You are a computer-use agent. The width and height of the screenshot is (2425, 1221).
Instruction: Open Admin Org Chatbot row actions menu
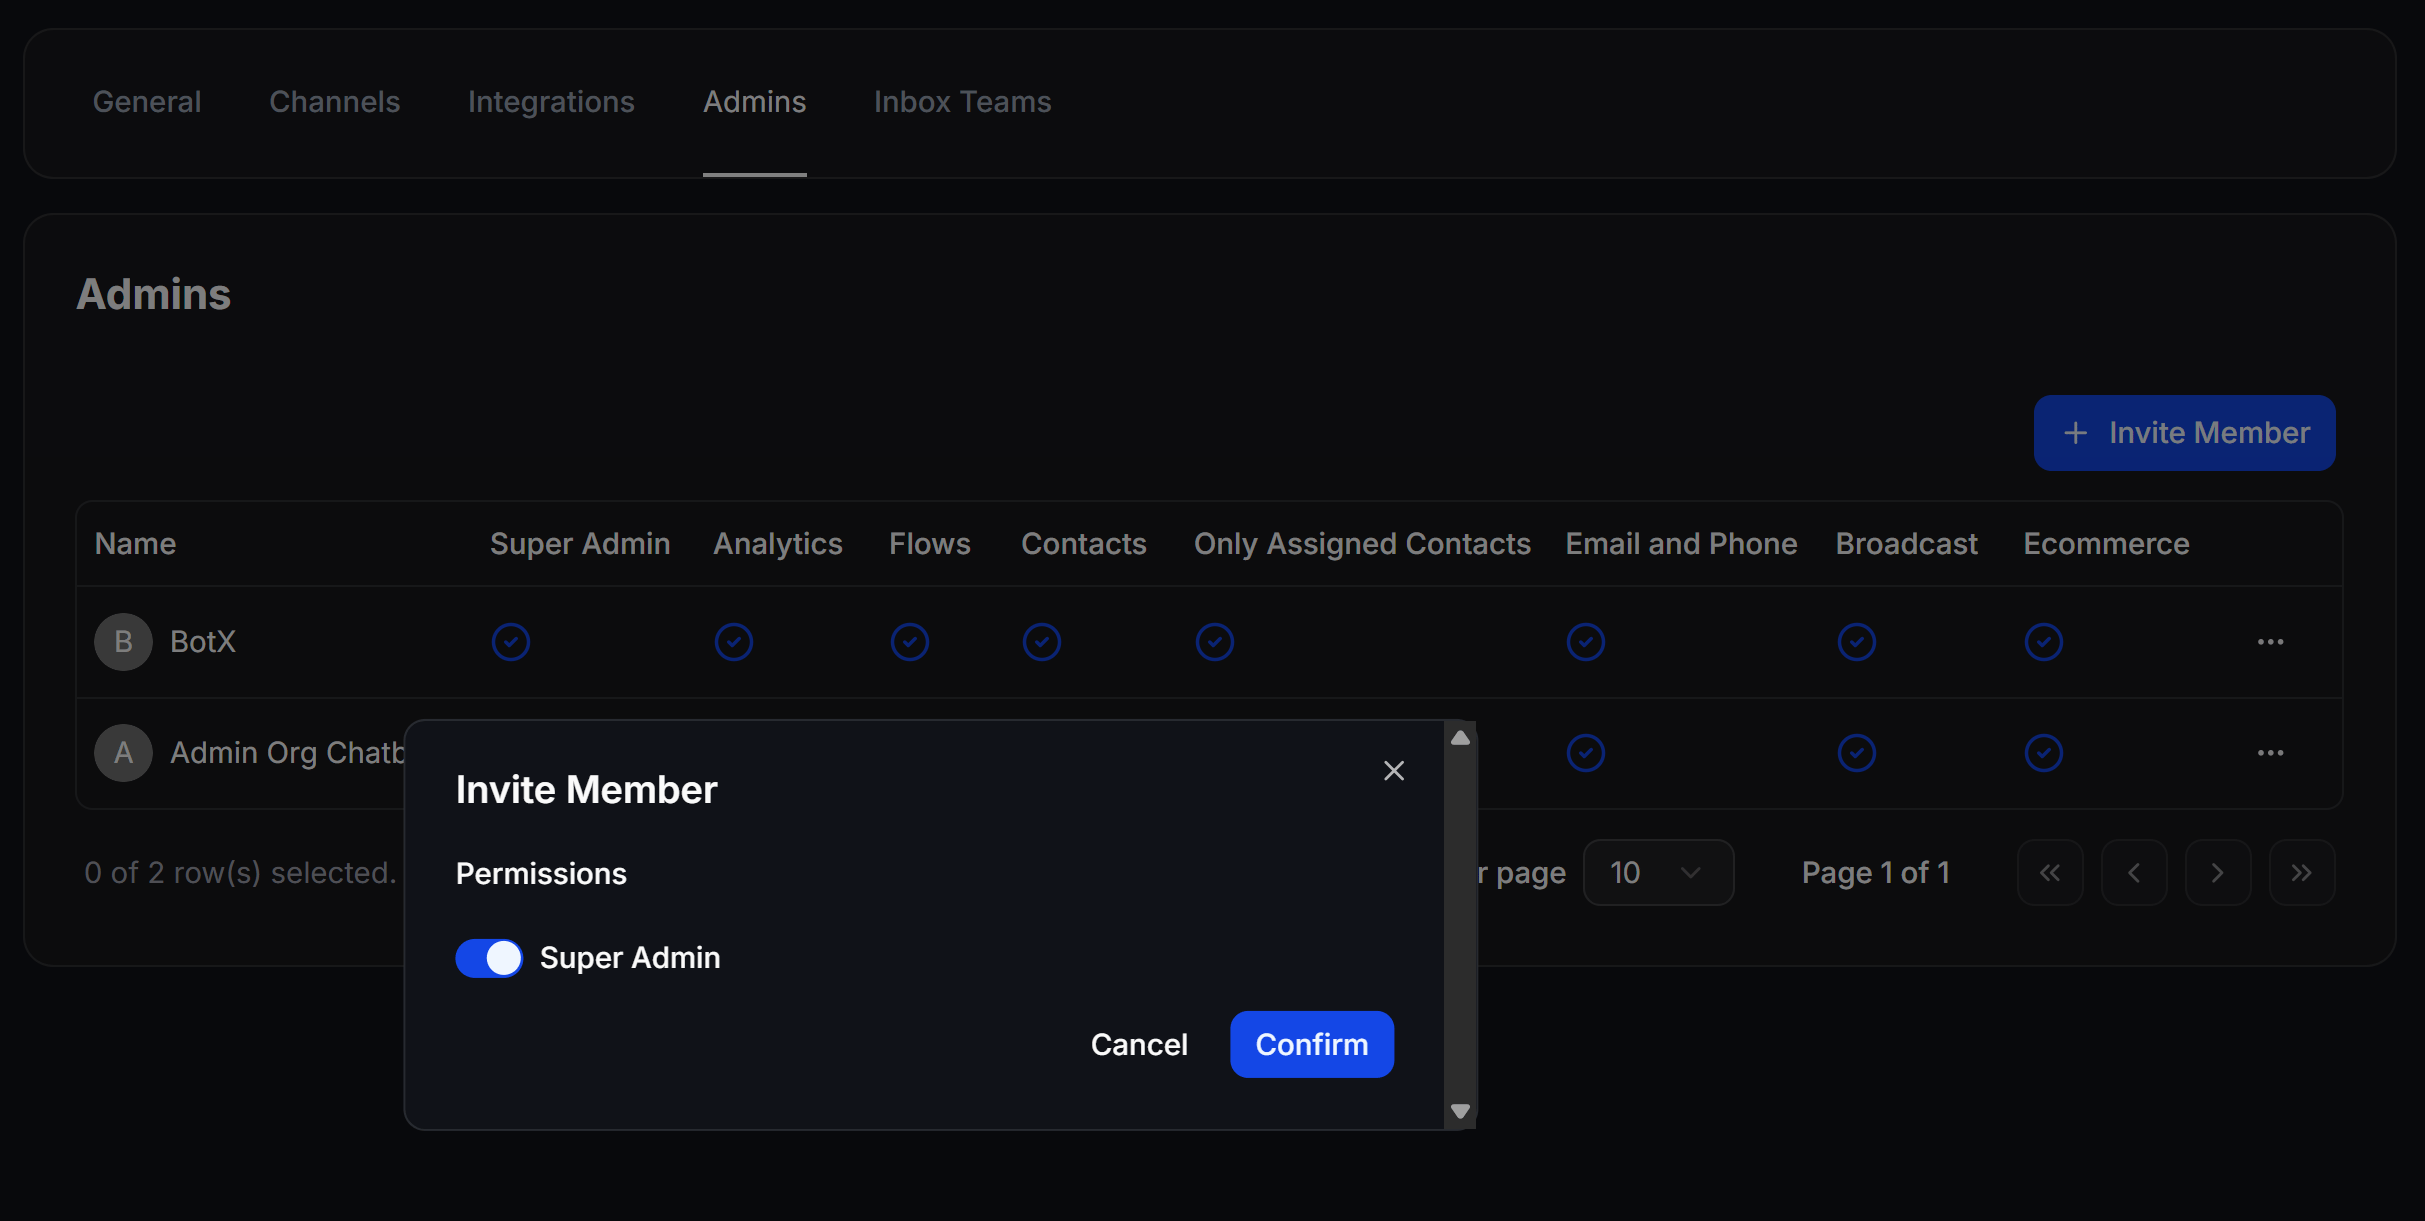pos(2270,753)
